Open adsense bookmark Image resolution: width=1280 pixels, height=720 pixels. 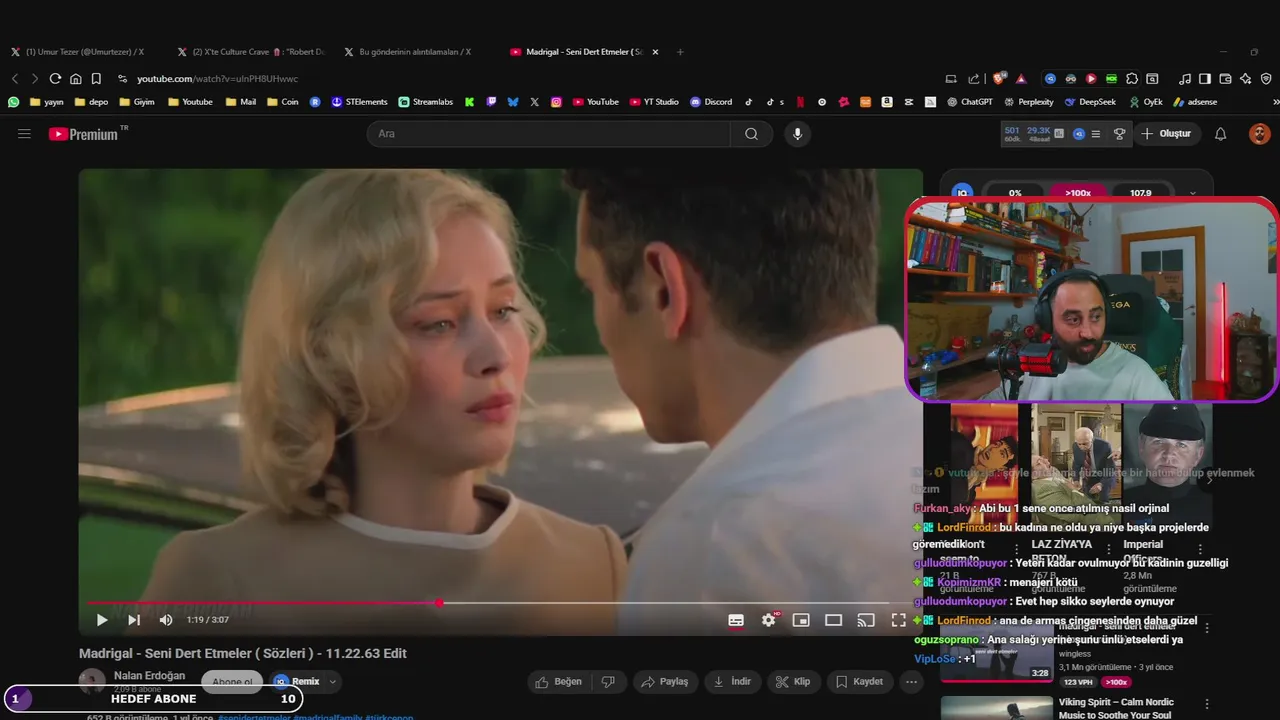tap(1195, 102)
